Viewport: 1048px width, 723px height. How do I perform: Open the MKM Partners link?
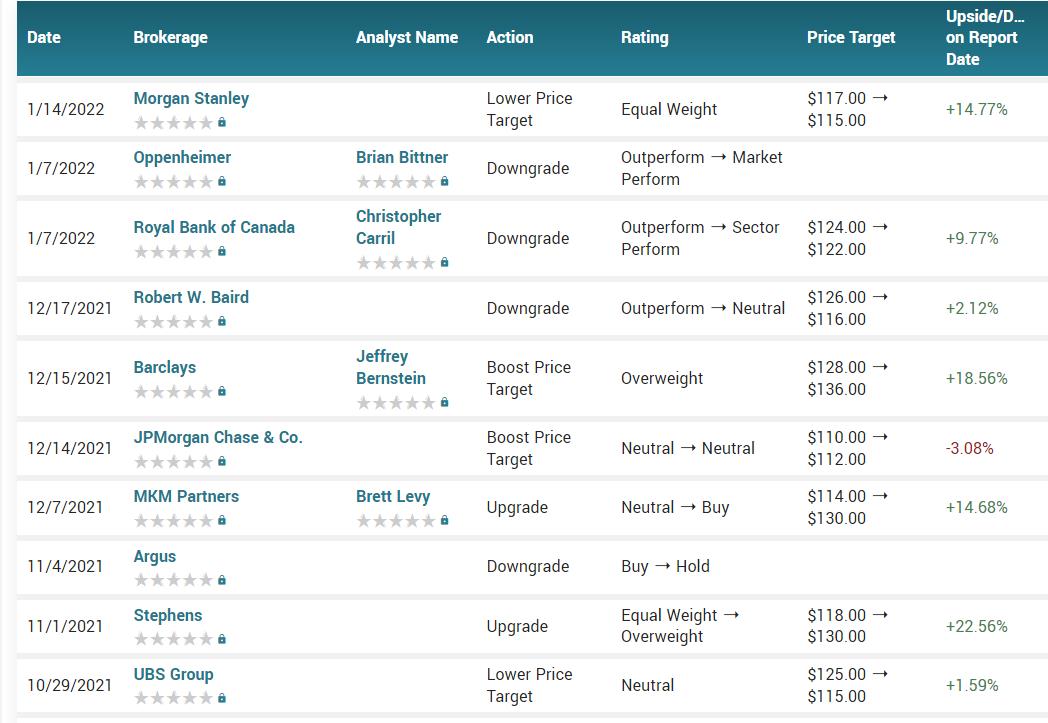pos(186,496)
